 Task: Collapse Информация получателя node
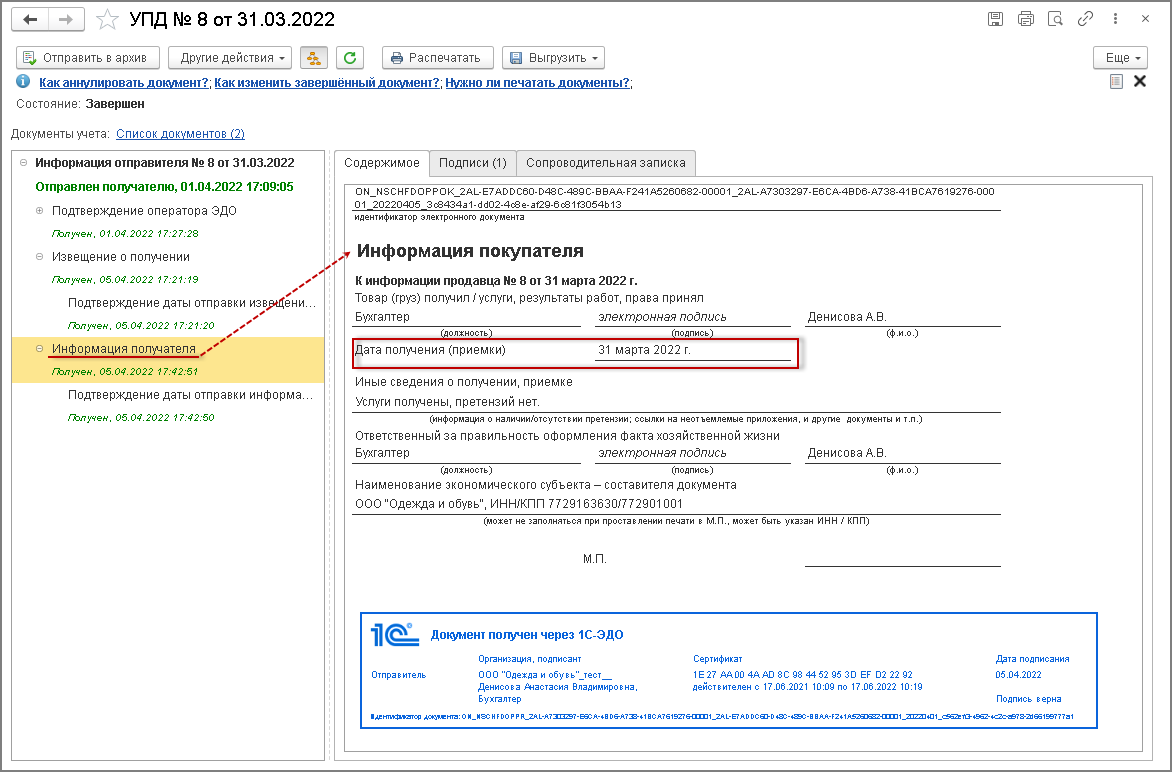(40, 348)
